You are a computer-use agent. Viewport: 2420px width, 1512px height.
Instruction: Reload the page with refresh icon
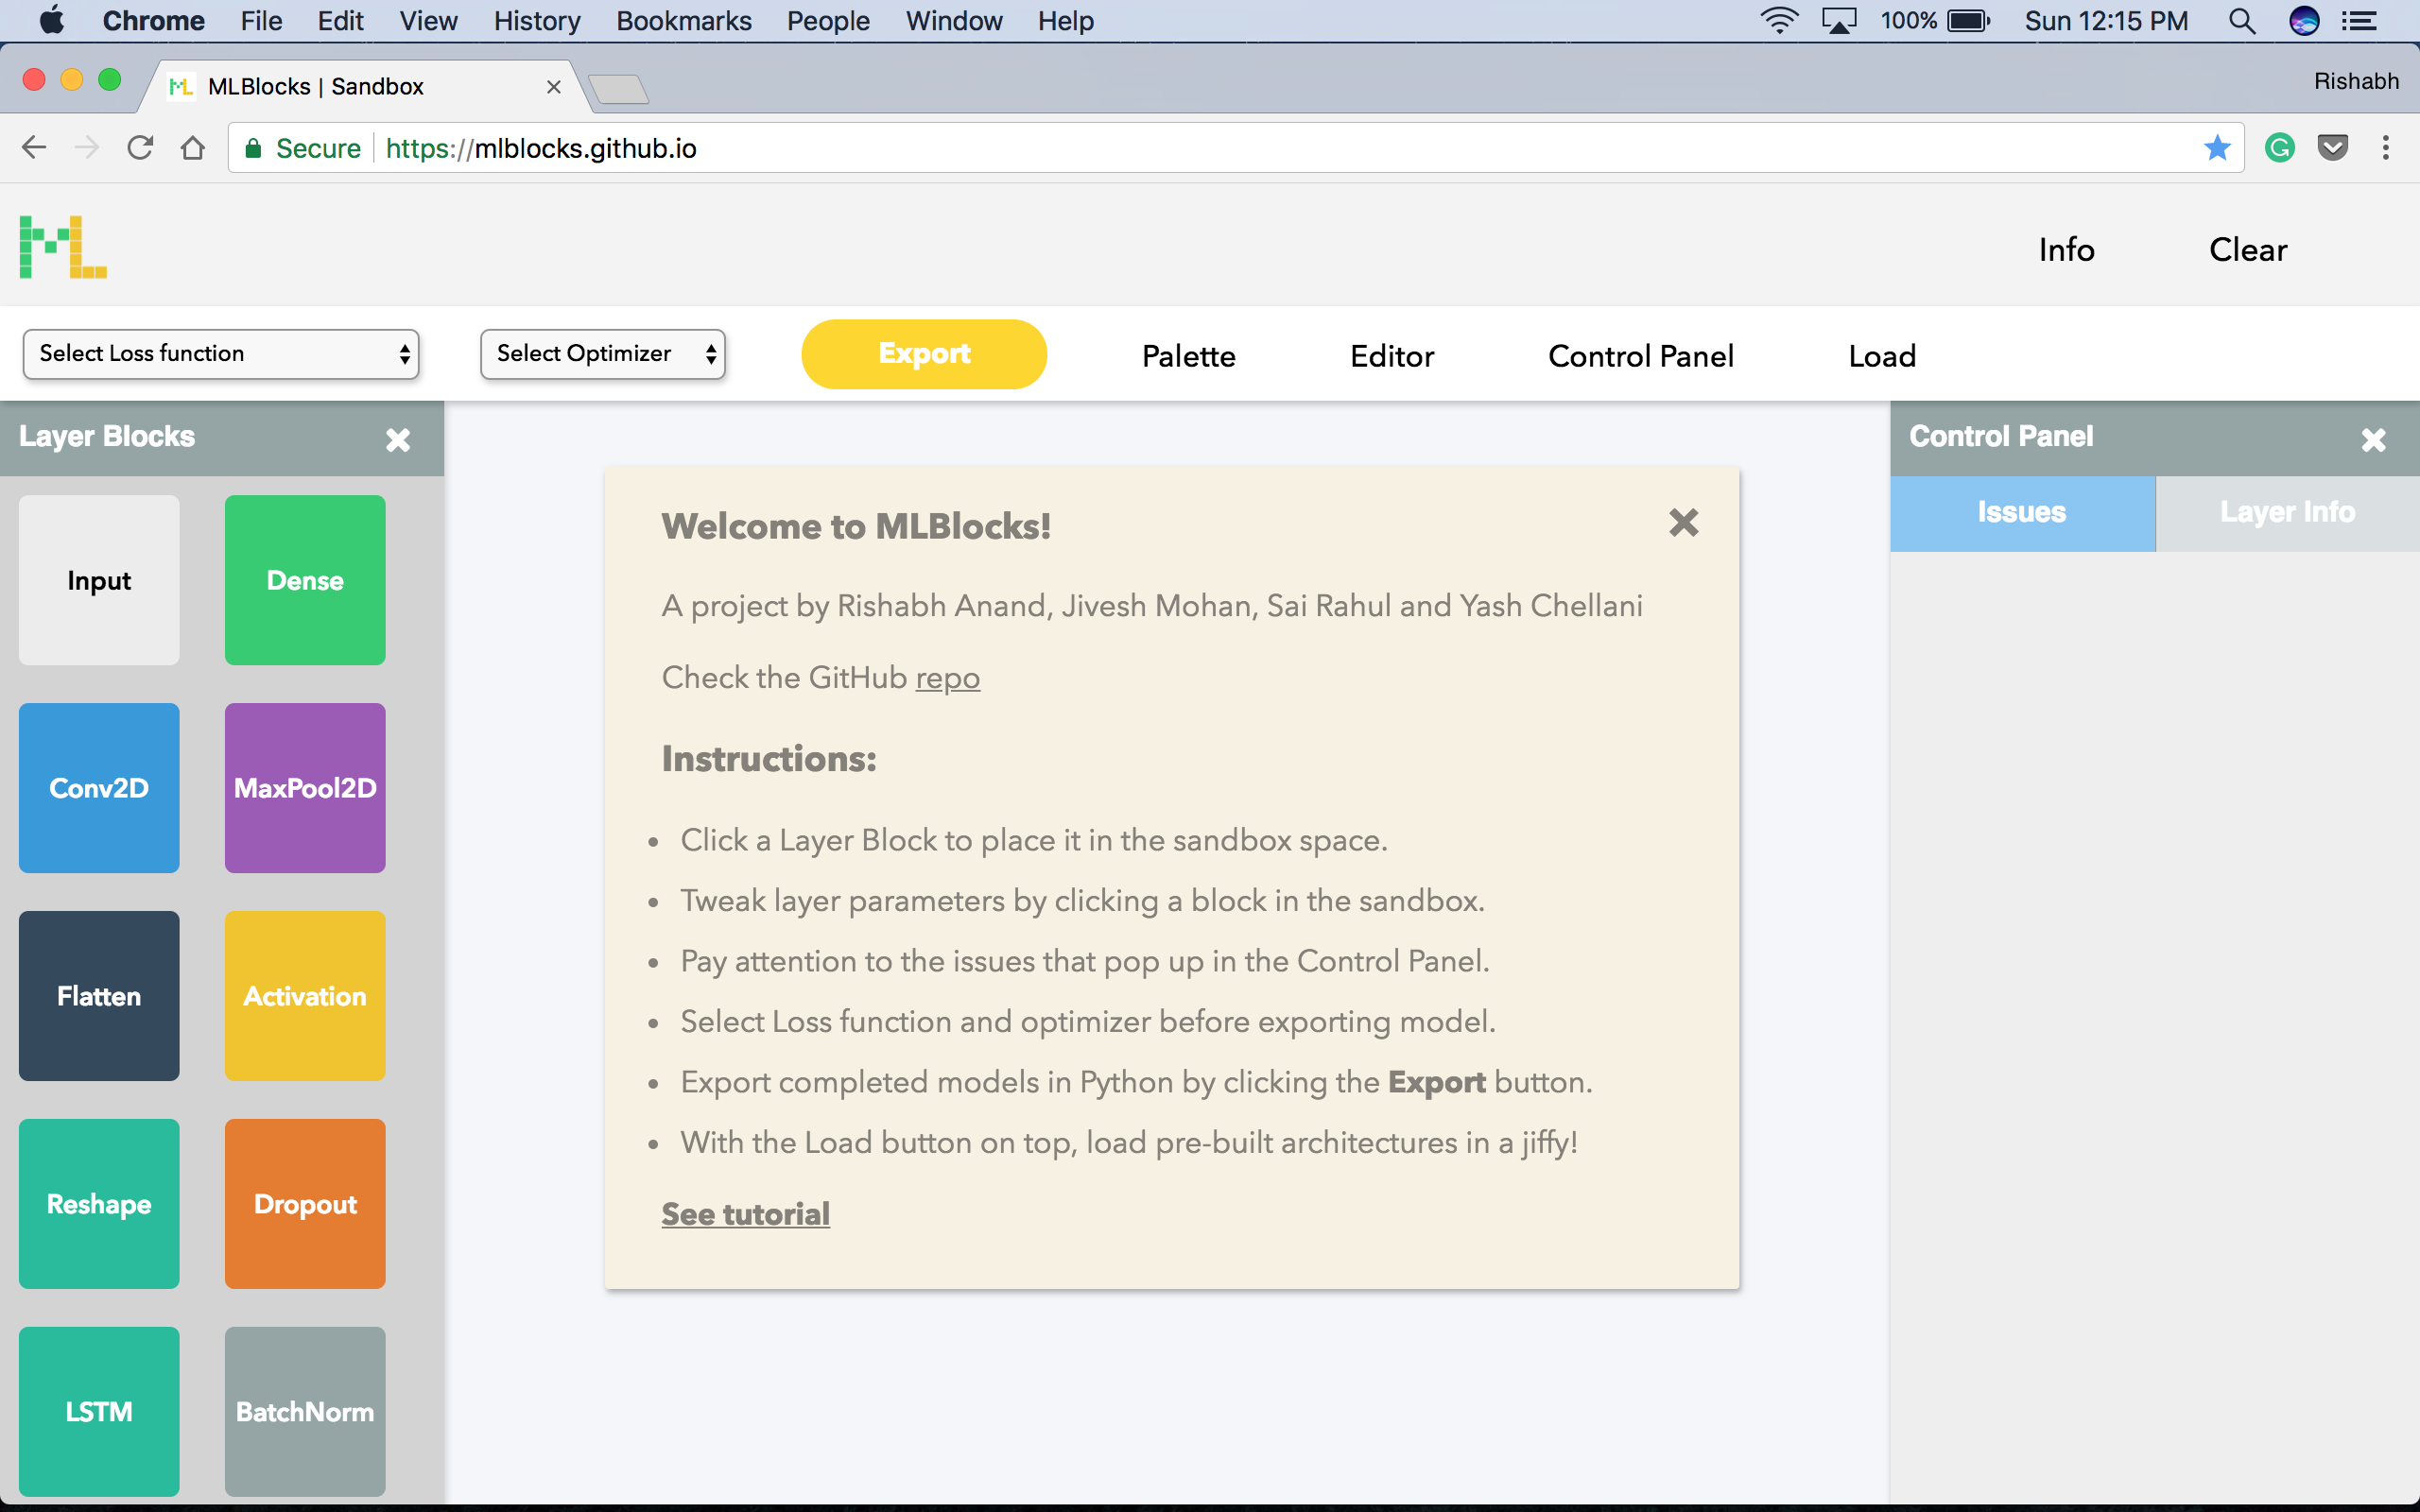point(140,148)
